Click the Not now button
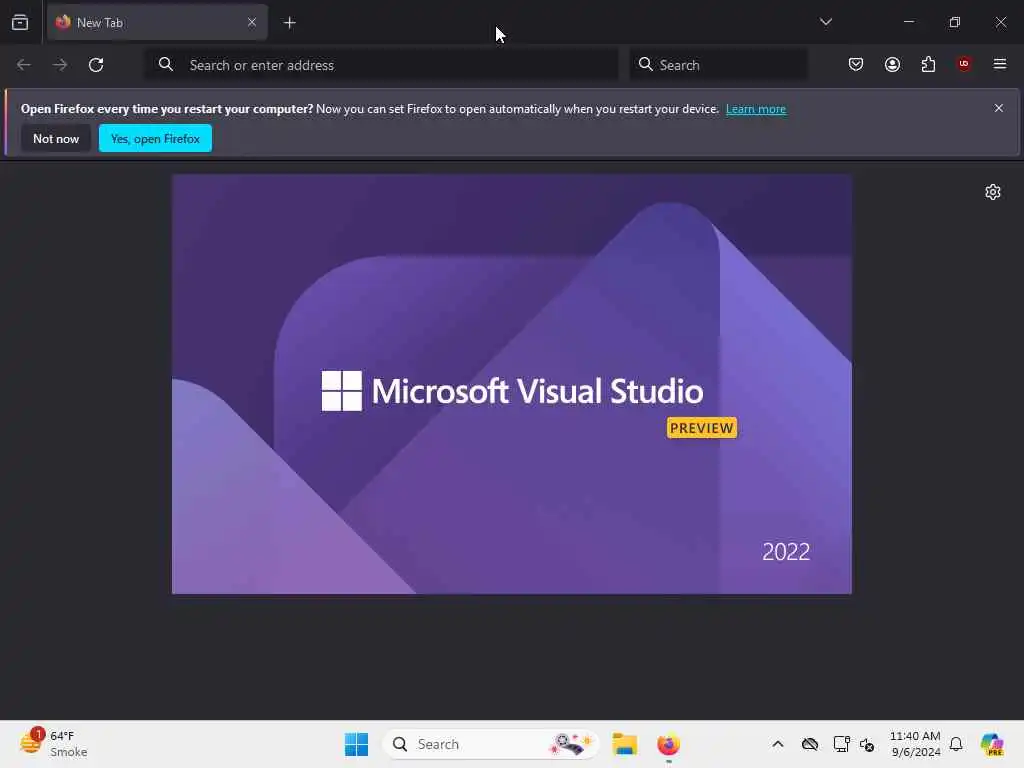Image resolution: width=1024 pixels, height=768 pixels. [x=56, y=138]
